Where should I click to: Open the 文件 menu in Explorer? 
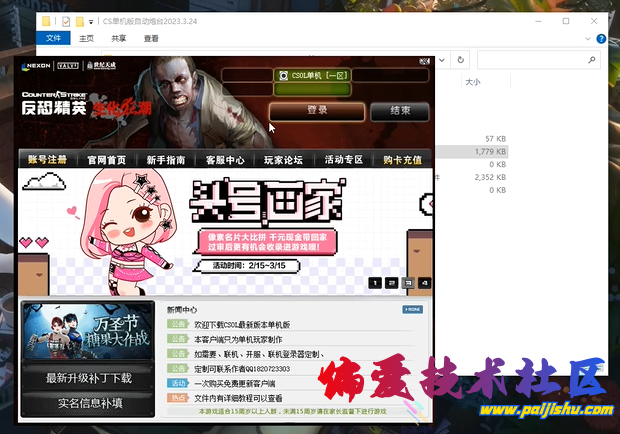click(x=53, y=38)
